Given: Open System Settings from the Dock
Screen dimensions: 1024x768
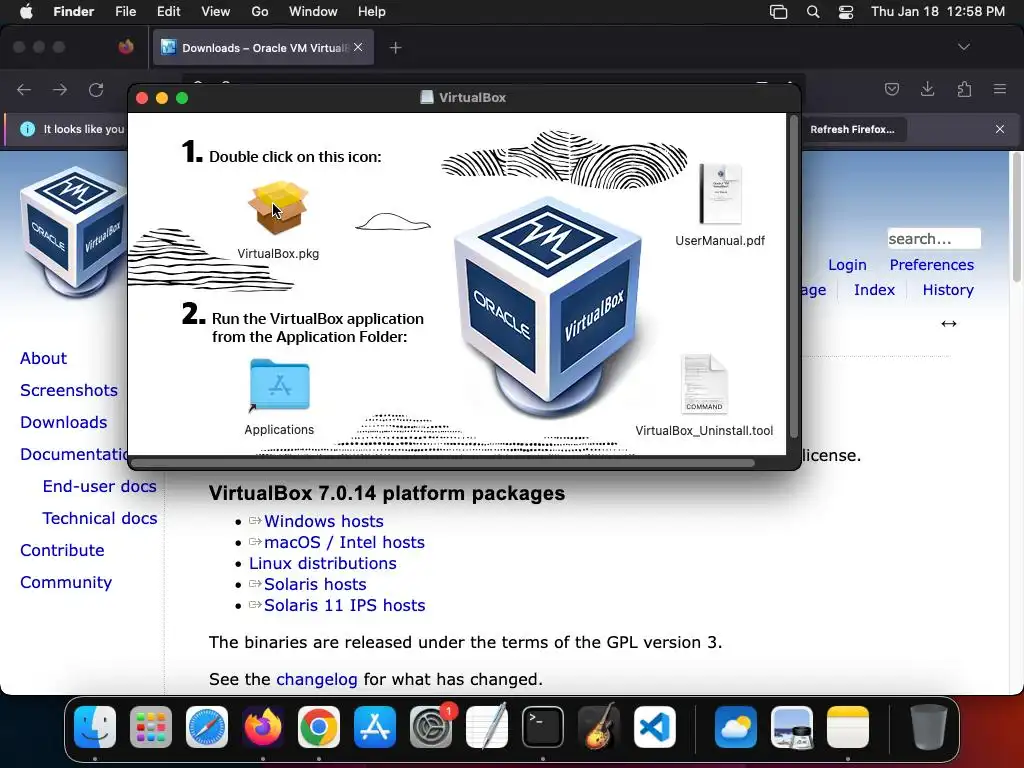Looking at the screenshot, I should 431,727.
